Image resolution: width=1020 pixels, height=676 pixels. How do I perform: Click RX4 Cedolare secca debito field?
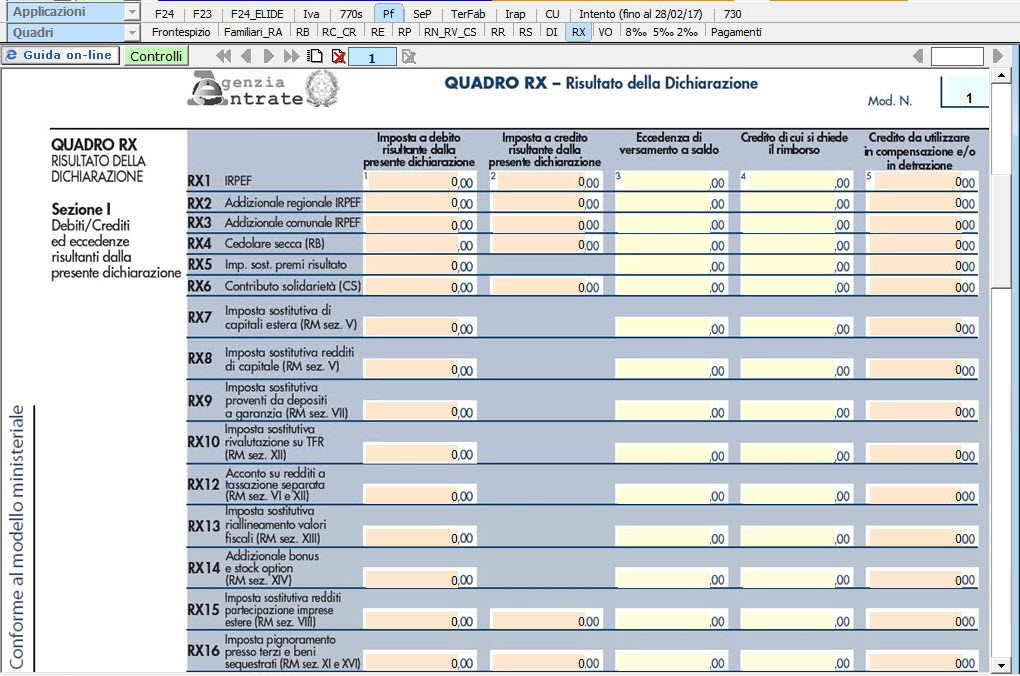click(420, 245)
